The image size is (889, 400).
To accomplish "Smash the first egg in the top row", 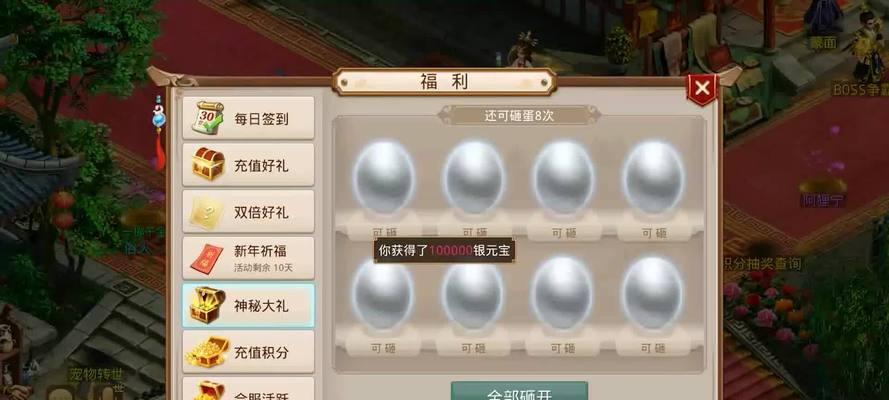I will tap(384, 177).
